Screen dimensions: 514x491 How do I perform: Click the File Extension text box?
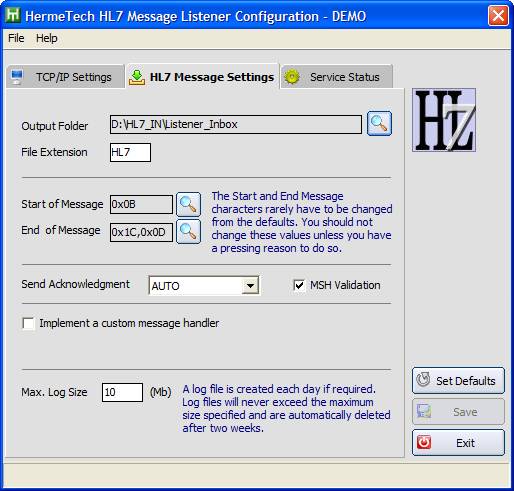(130, 152)
